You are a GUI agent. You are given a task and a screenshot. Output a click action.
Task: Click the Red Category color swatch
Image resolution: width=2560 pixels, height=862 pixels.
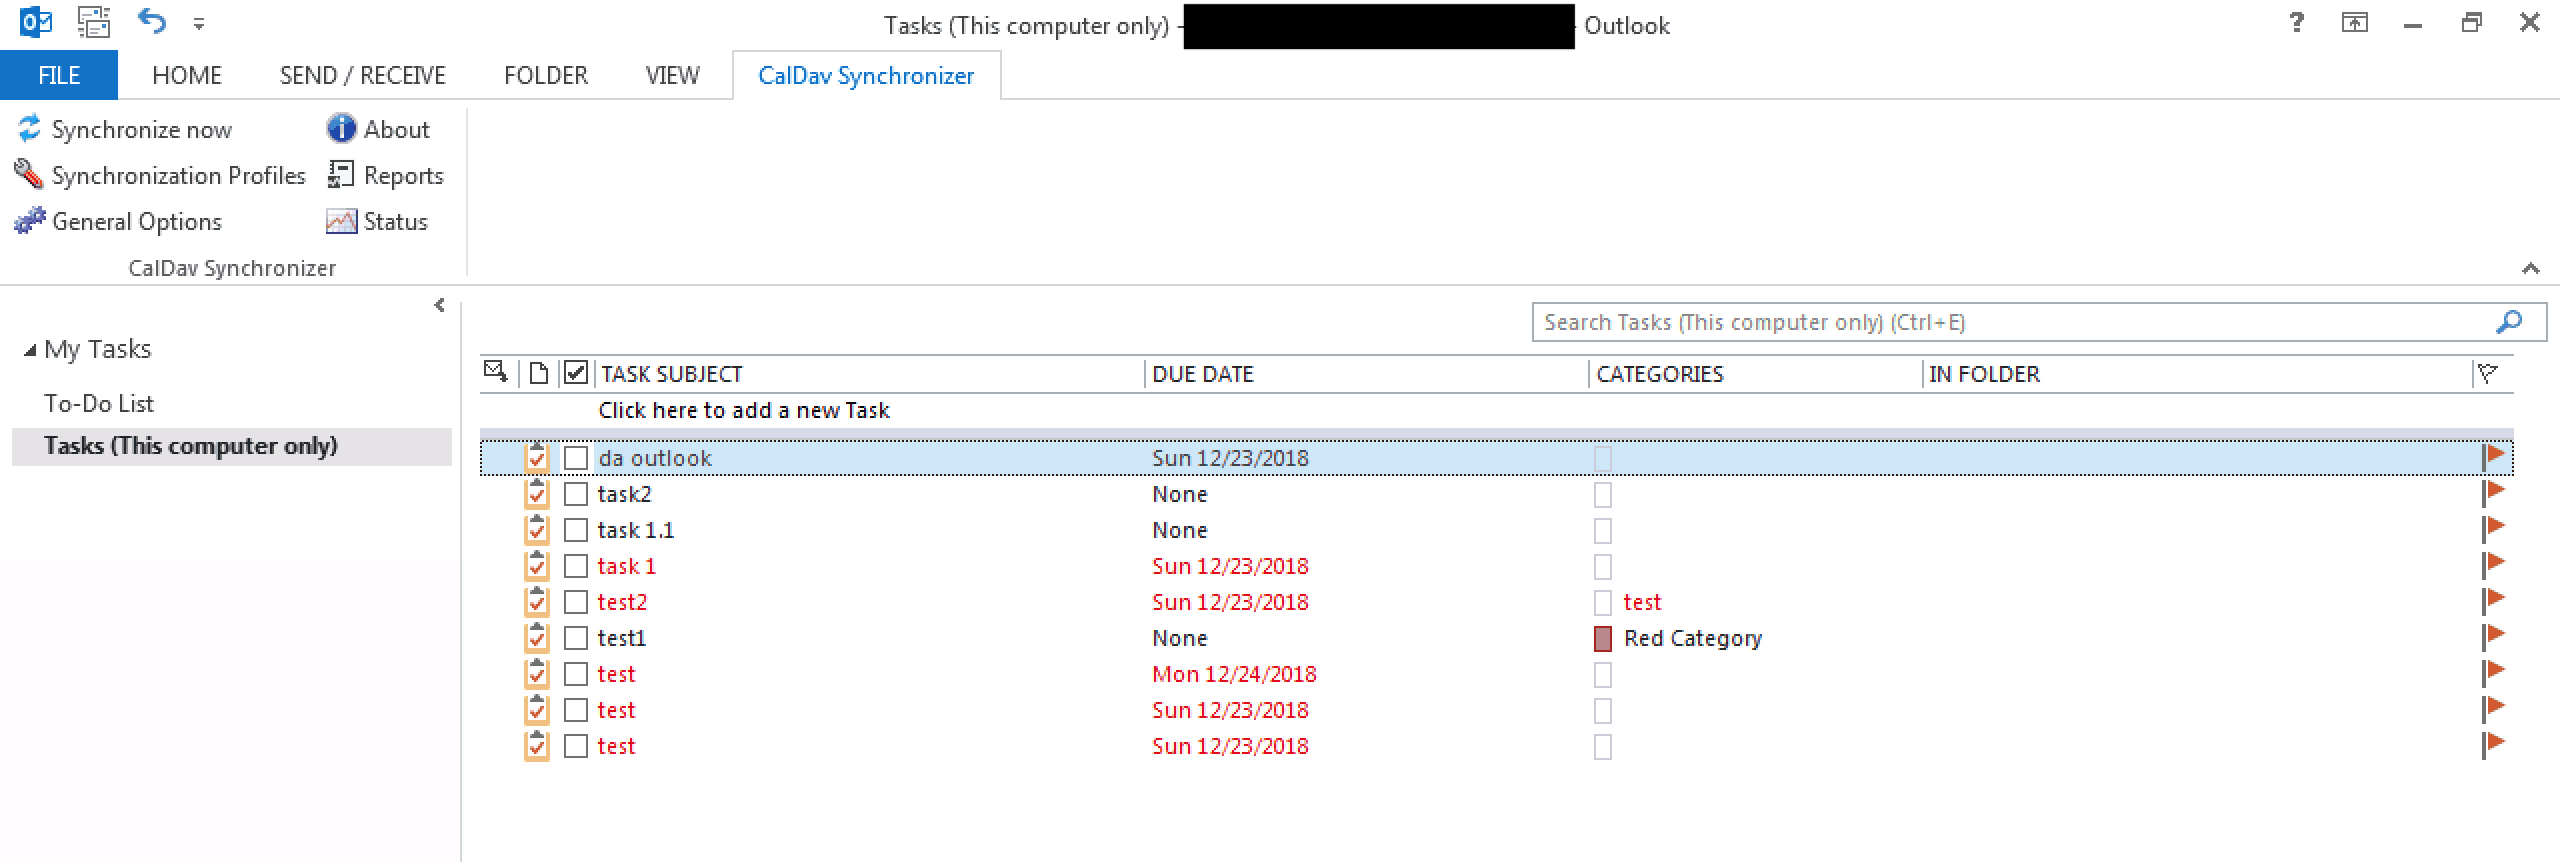point(1603,638)
